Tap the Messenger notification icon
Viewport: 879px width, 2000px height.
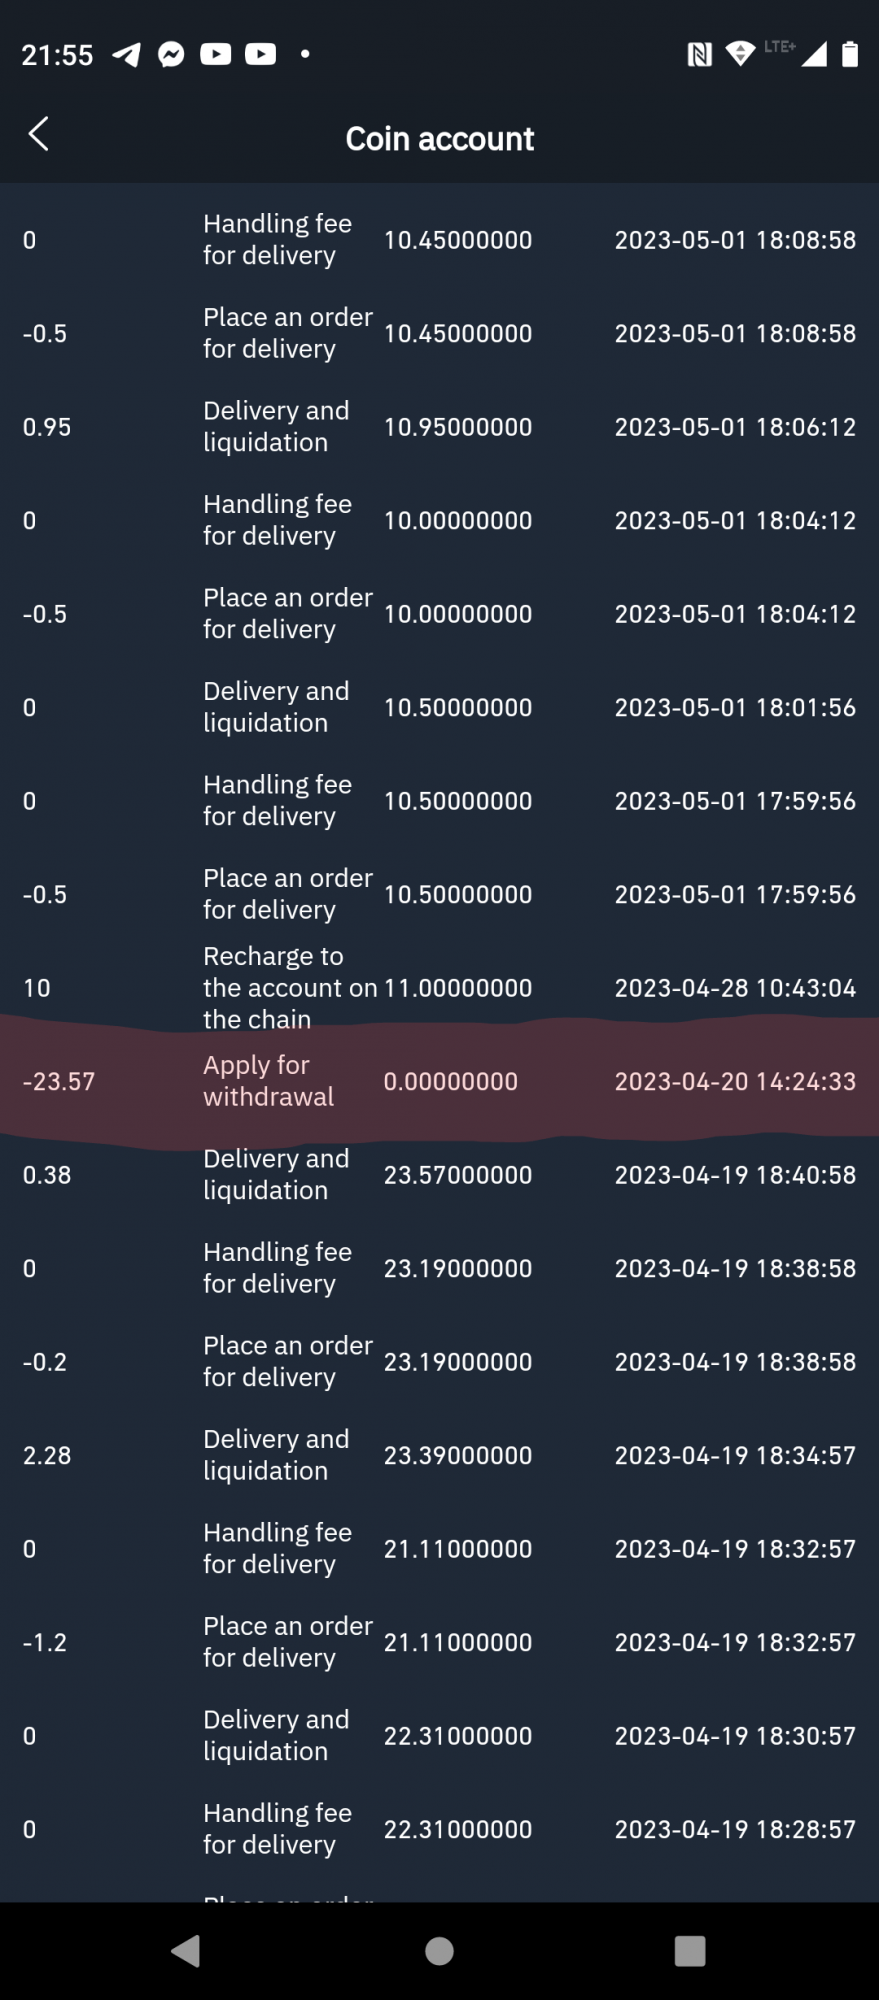click(x=171, y=54)
